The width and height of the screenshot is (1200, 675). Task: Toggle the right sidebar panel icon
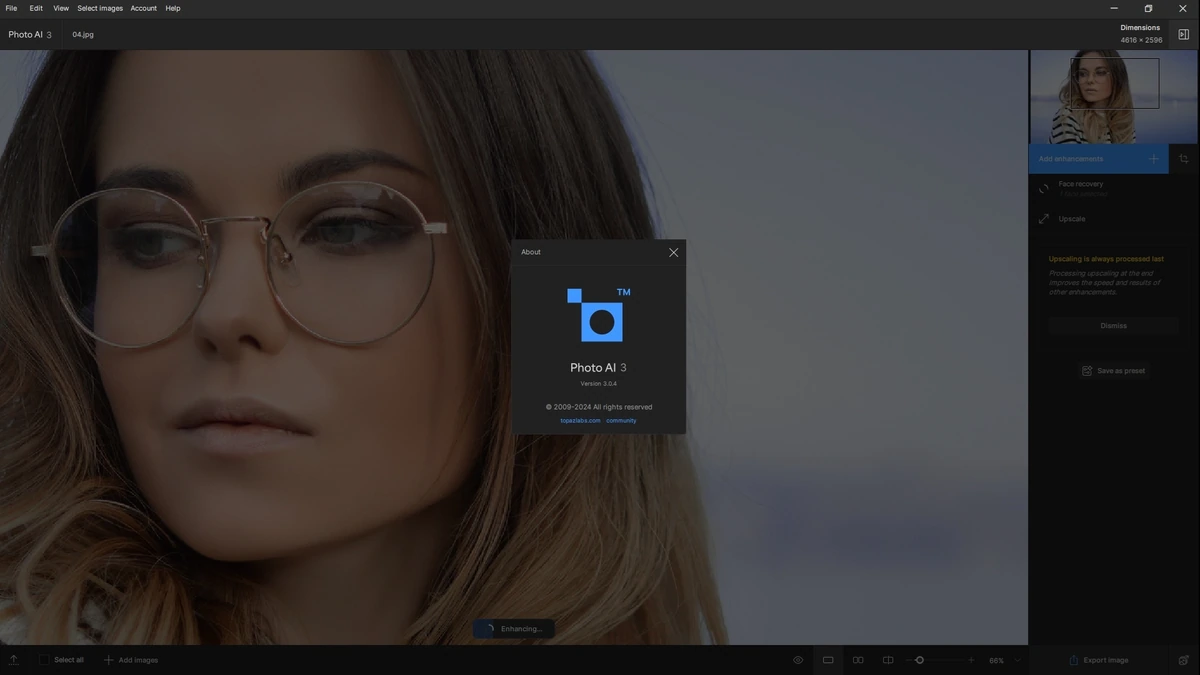pos(1184,34)
